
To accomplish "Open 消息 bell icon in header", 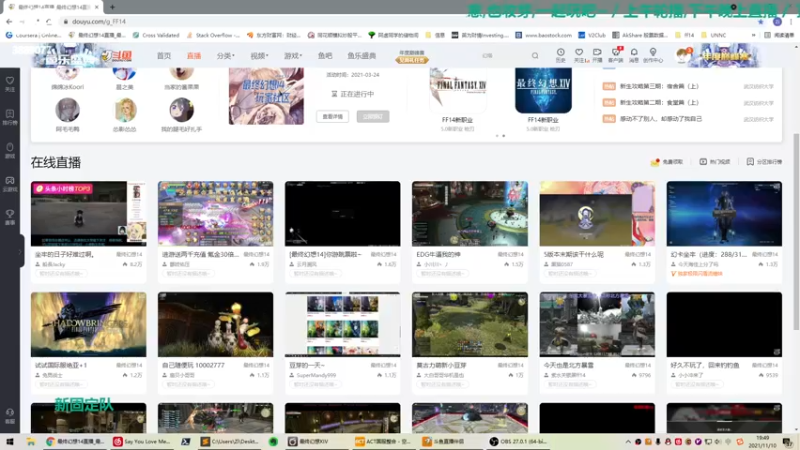I will (634, 55).
